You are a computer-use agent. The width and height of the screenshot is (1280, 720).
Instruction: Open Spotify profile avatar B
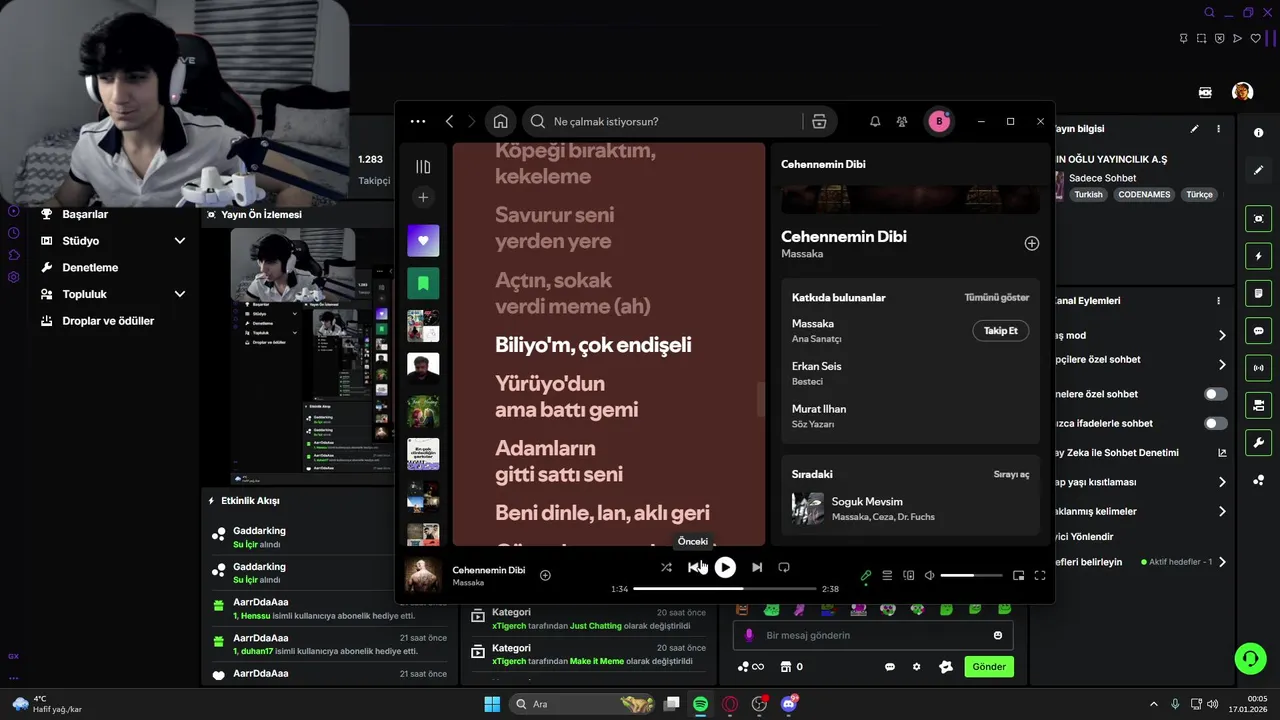pos(938,121)
